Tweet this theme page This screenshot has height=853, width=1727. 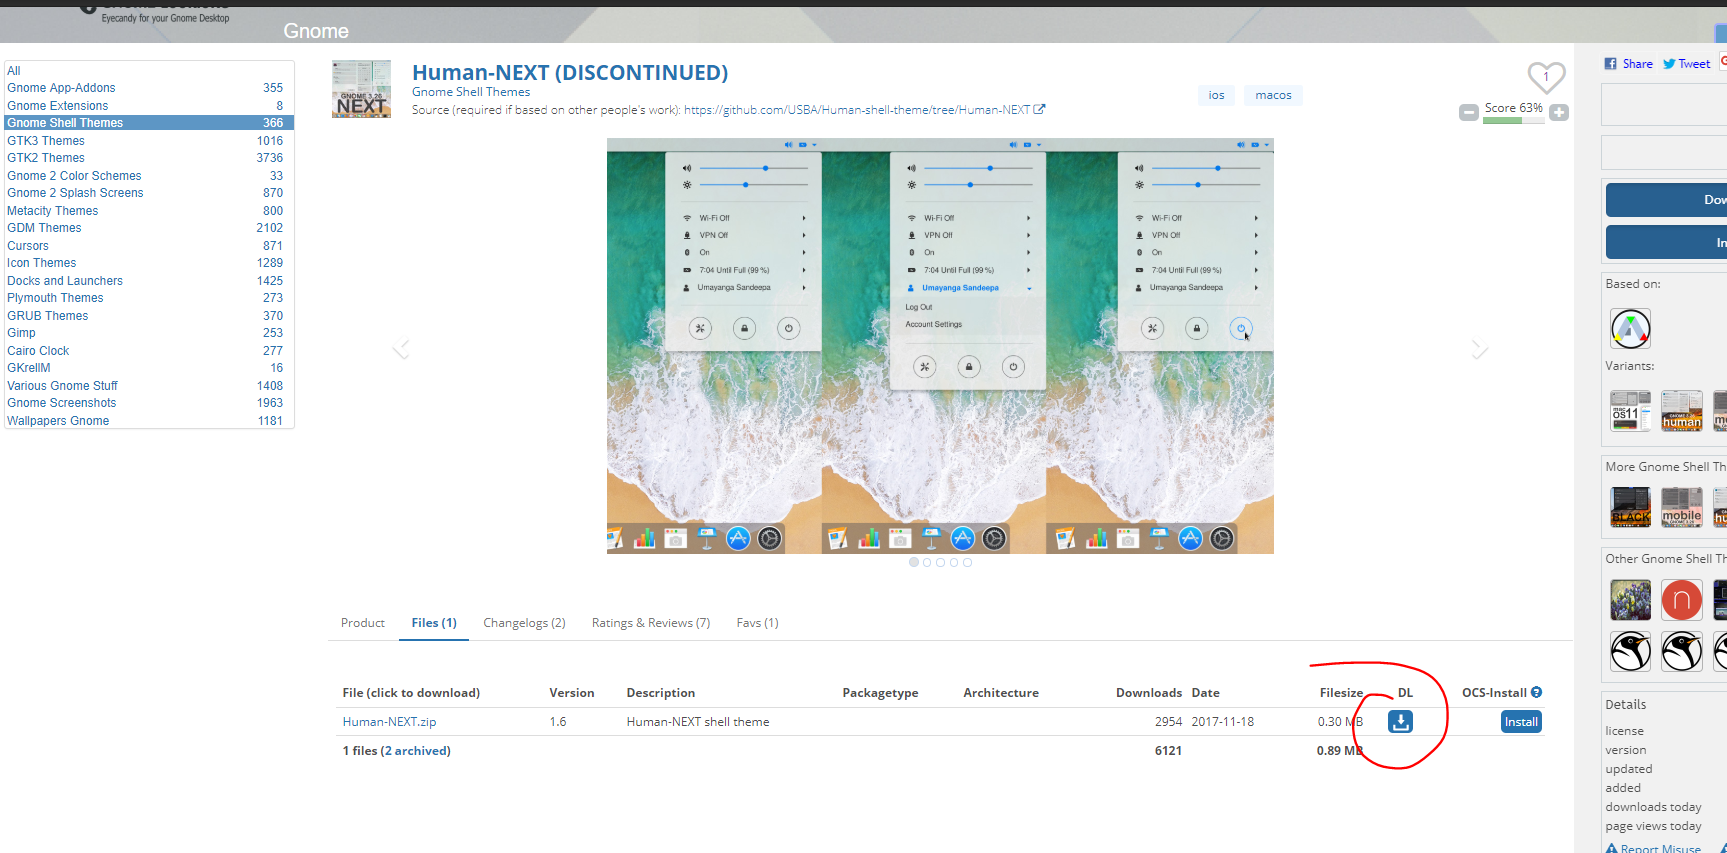pos(1686,63)
